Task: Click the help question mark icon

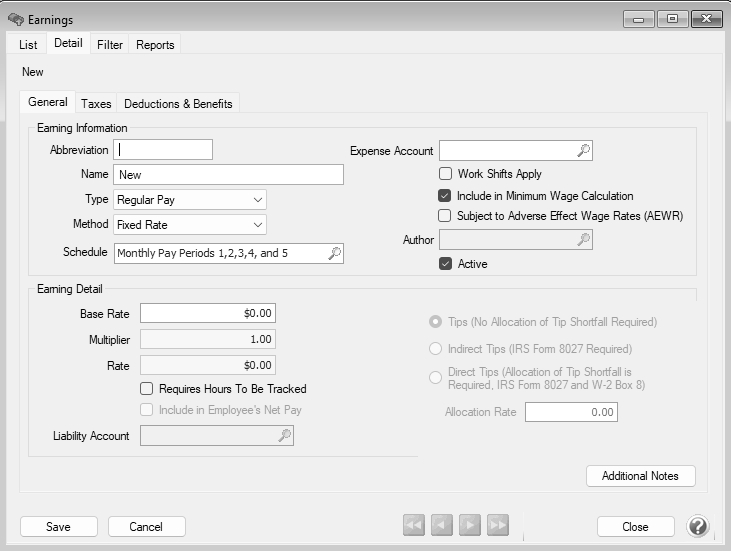Action: coord(697,527)
